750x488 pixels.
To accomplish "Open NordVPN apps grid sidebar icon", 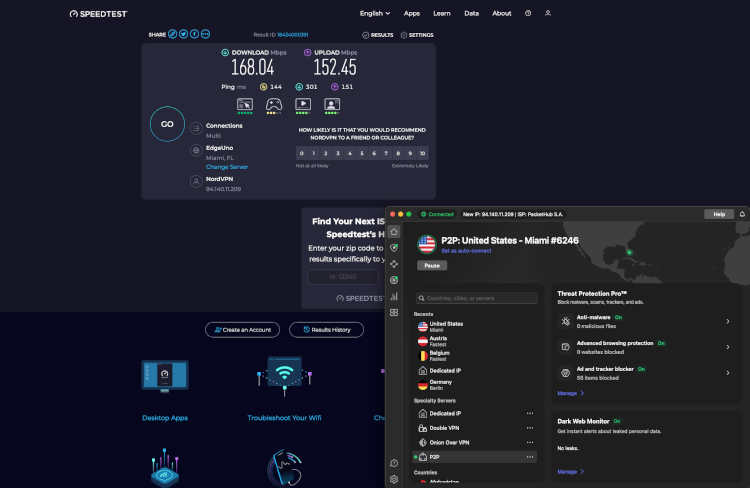I will [394, 312].
